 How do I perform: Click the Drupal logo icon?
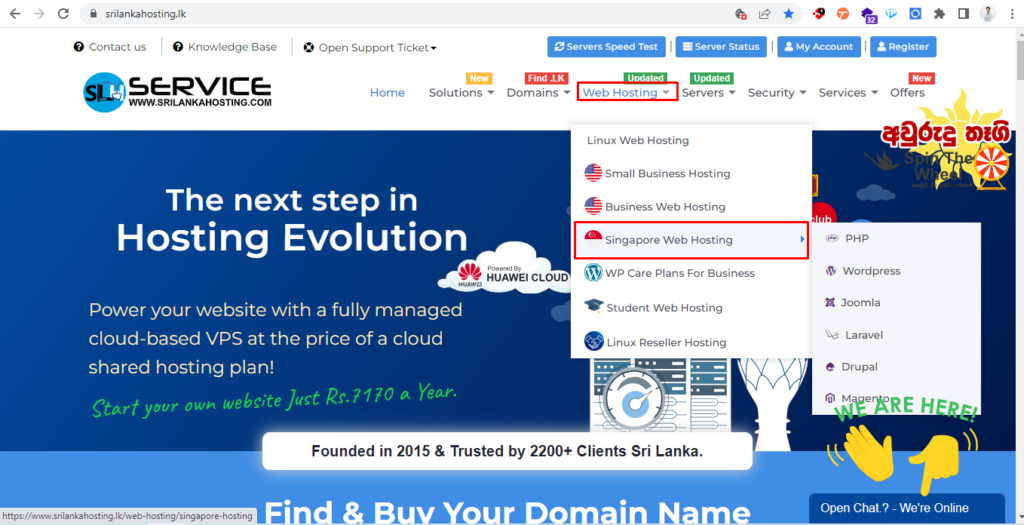[830, 367]
